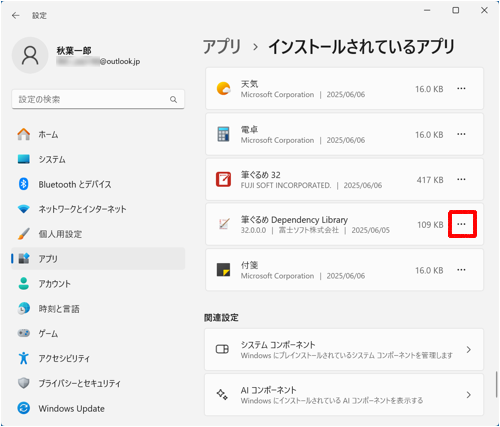Click the 付箋 app name text

pyautogui.click(x=249, y=265)
